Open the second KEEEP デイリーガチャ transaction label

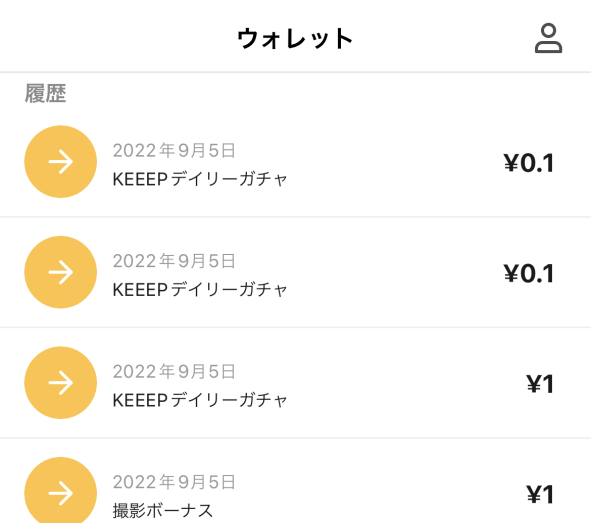click(200, 289)
